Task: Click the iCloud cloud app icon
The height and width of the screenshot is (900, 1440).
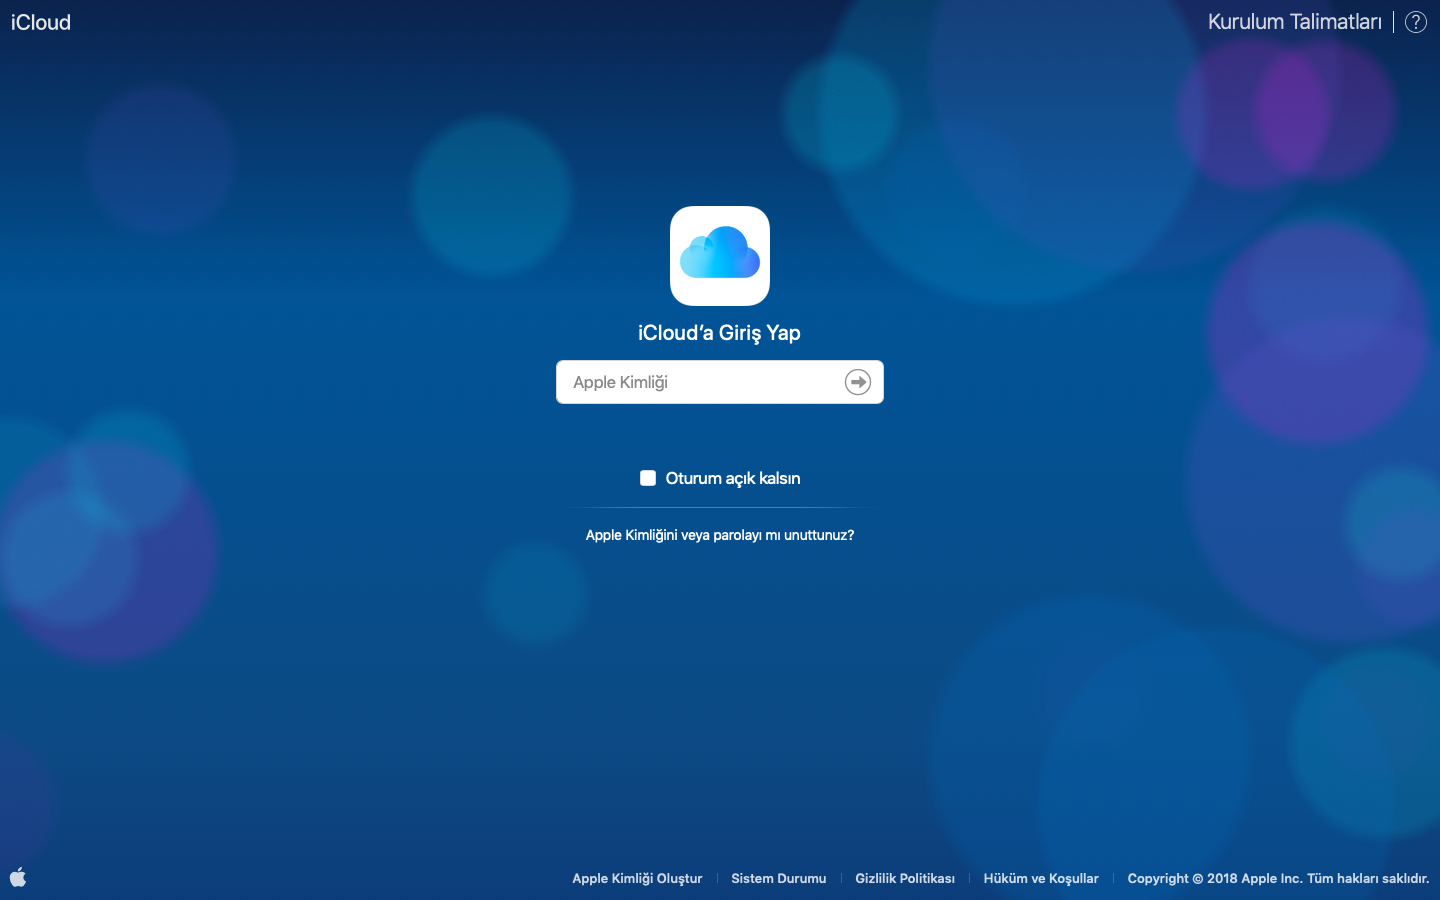Action: pos(719,256)
